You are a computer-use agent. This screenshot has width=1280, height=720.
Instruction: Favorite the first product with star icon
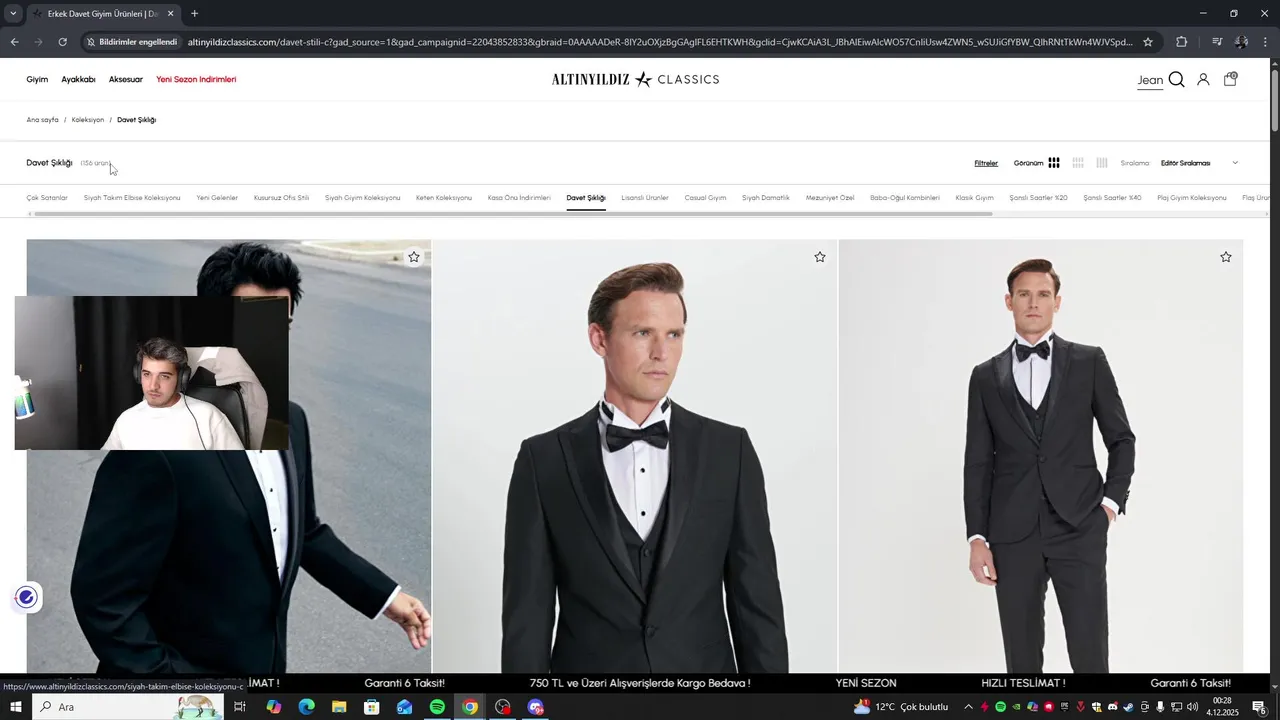[x=414, y=257]
